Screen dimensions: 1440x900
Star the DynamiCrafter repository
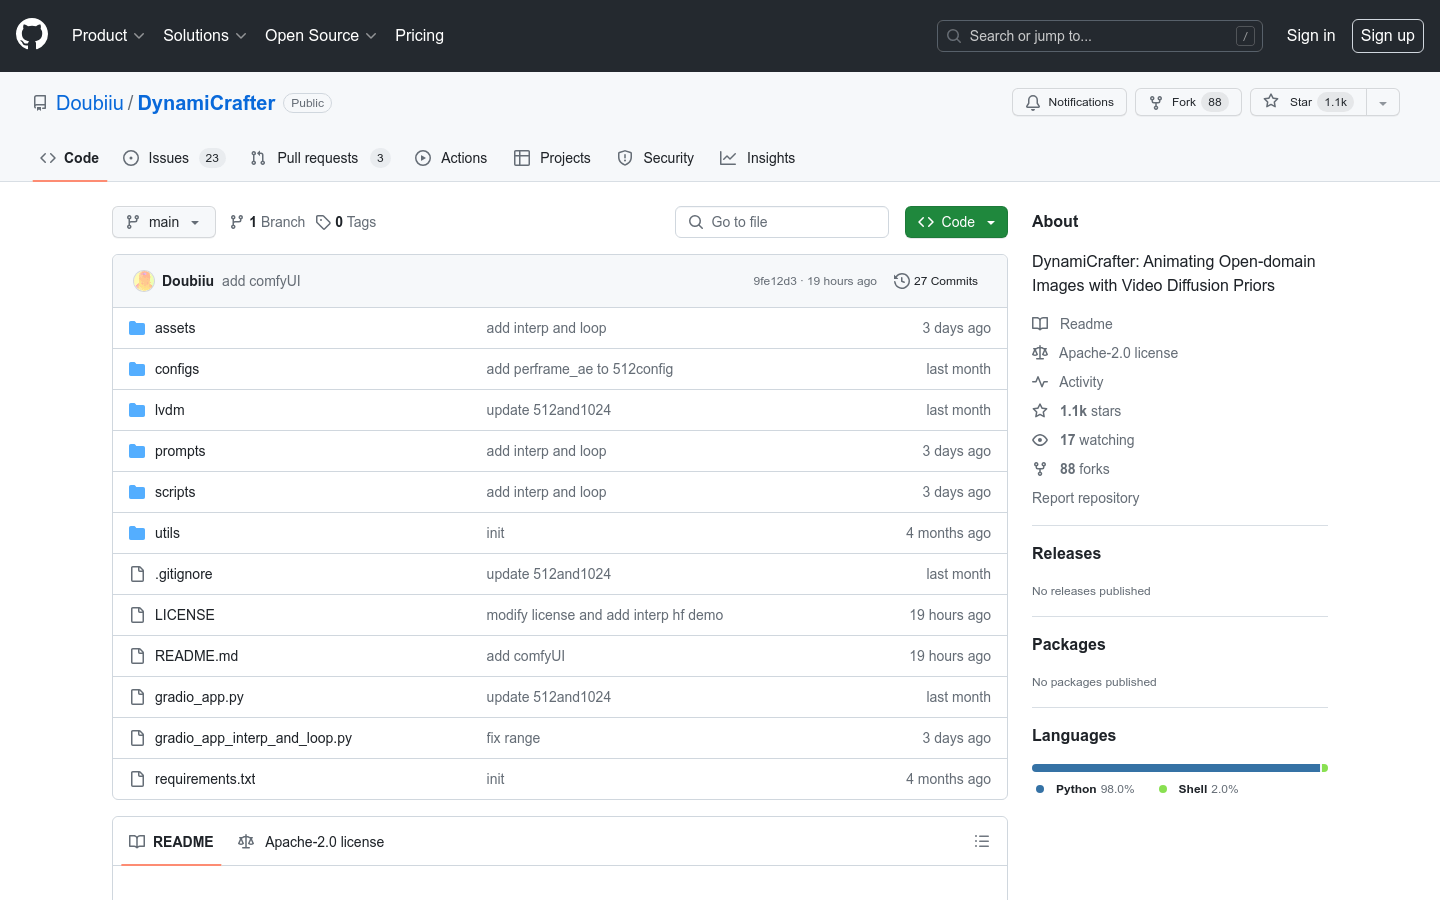pyautogui.click(x=1308, y=102)
